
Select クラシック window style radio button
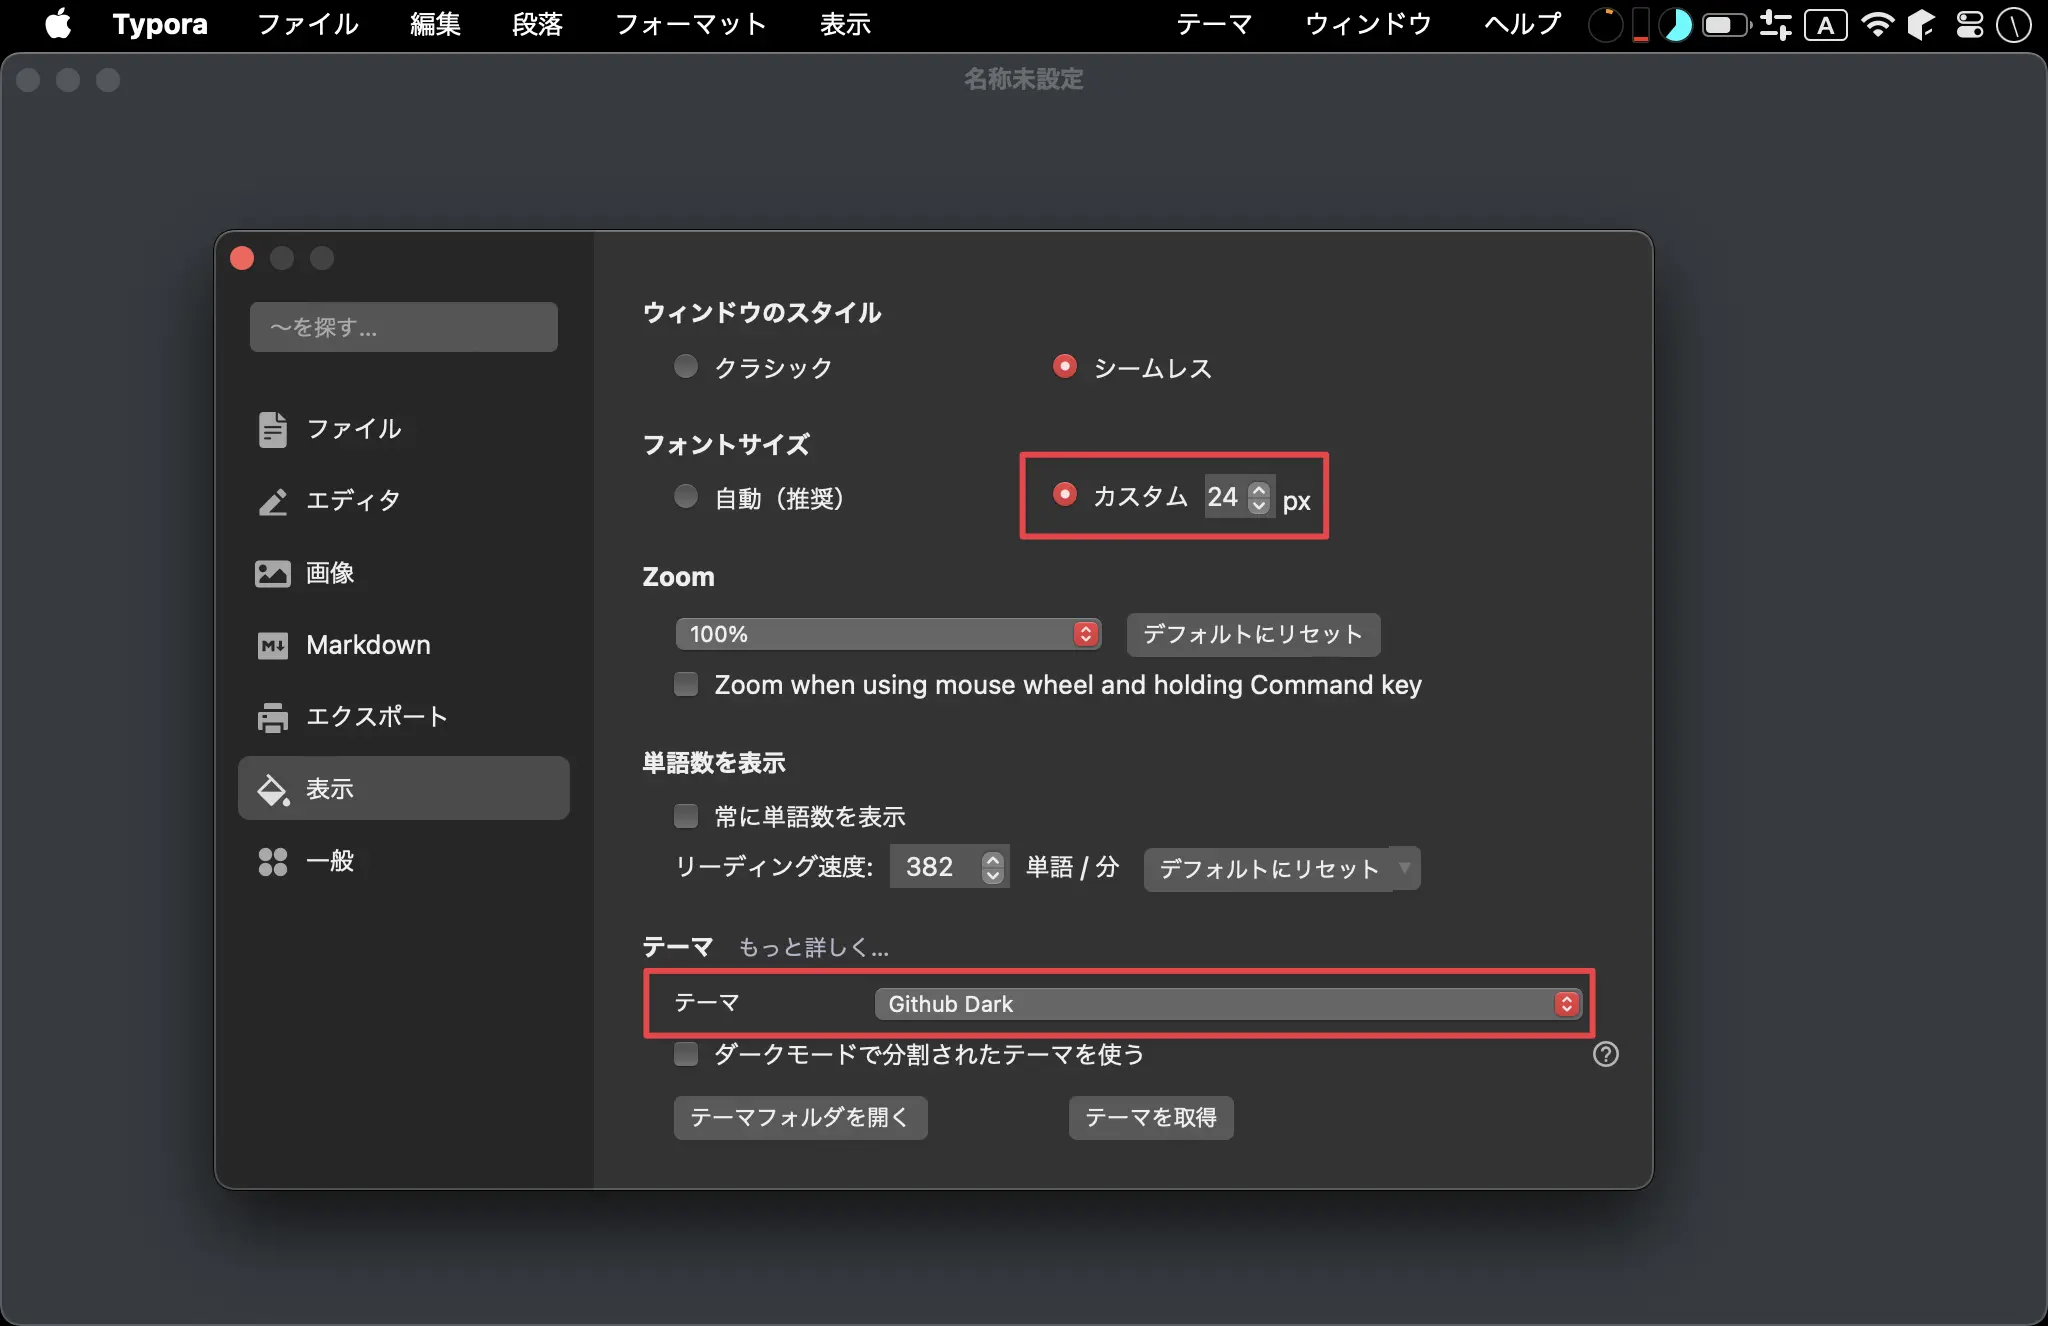[x=685, y=366]
